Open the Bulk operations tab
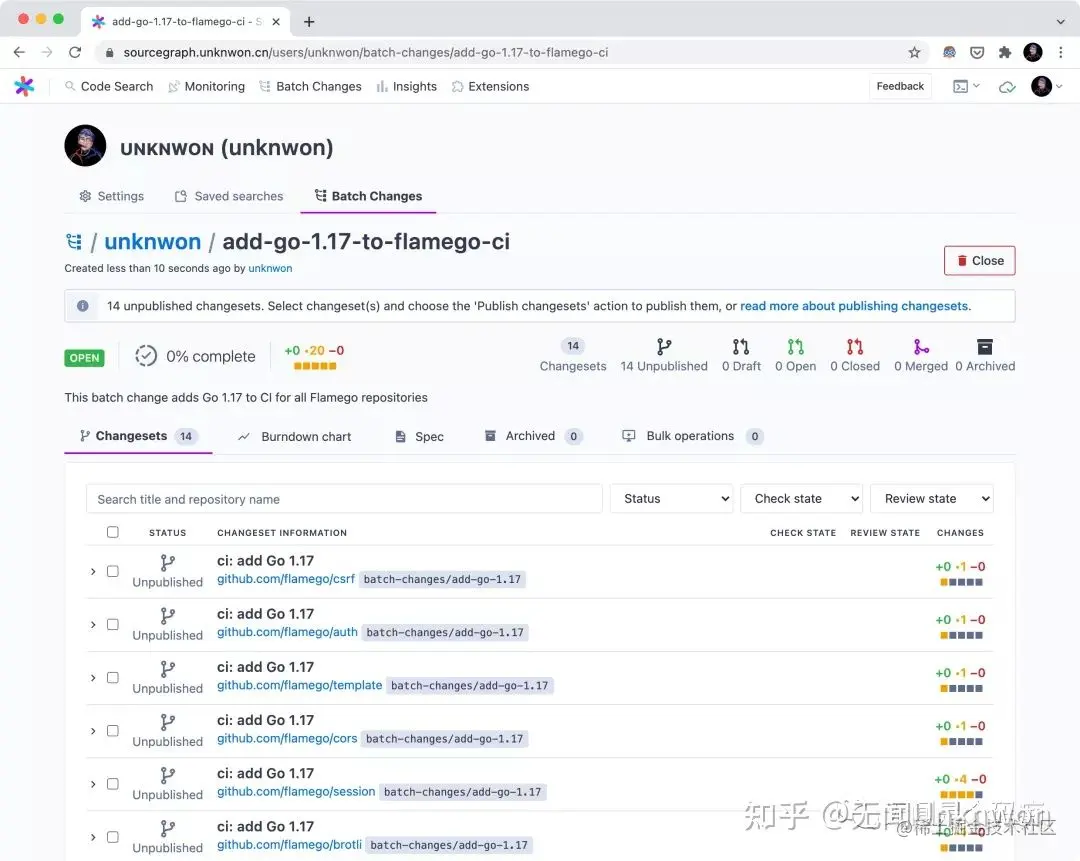1080x861 pixels. (x=692, y=436)
